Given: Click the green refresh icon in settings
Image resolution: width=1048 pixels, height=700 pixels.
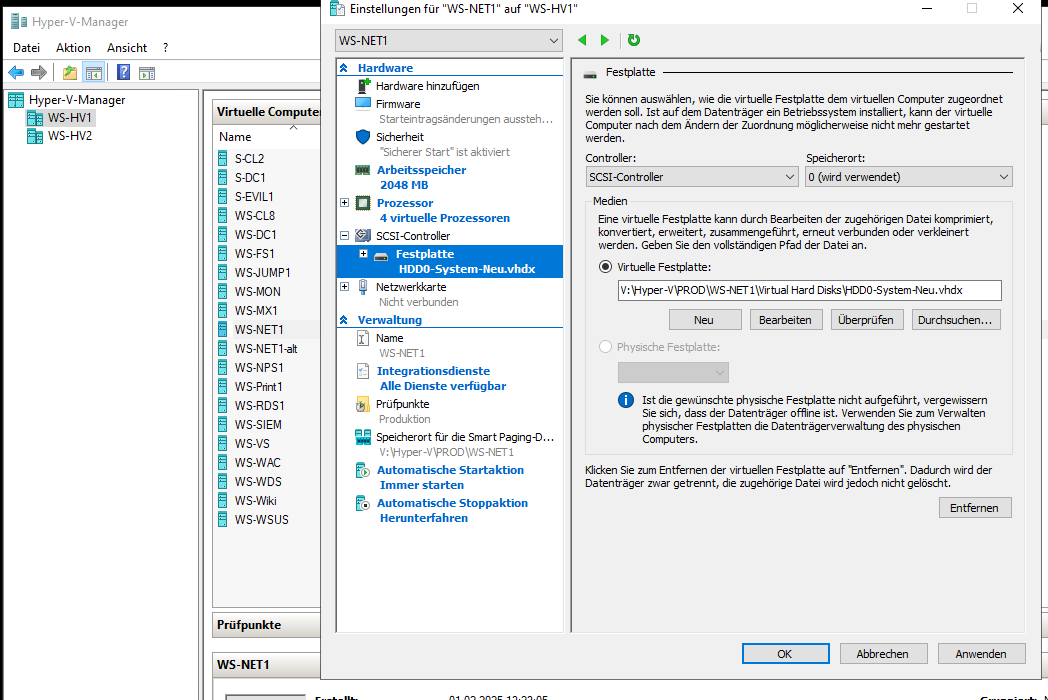Looking at the screenshot, I should click(x=634, y=40).
